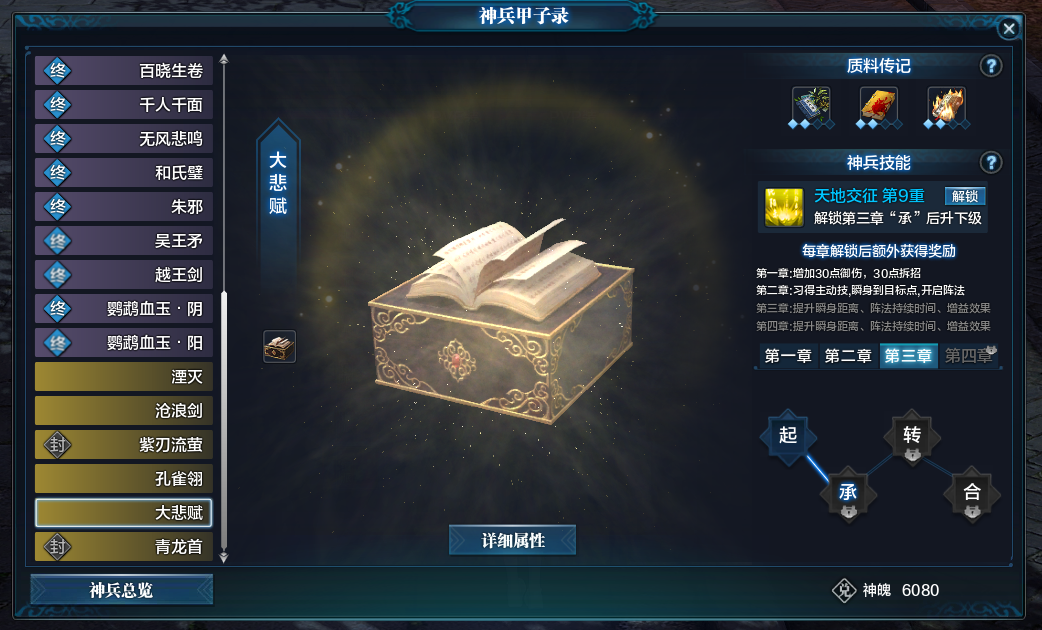Open the 详细属性 detailed attributes button
The image size is (1042, 630).
click(x=512, y=540)
